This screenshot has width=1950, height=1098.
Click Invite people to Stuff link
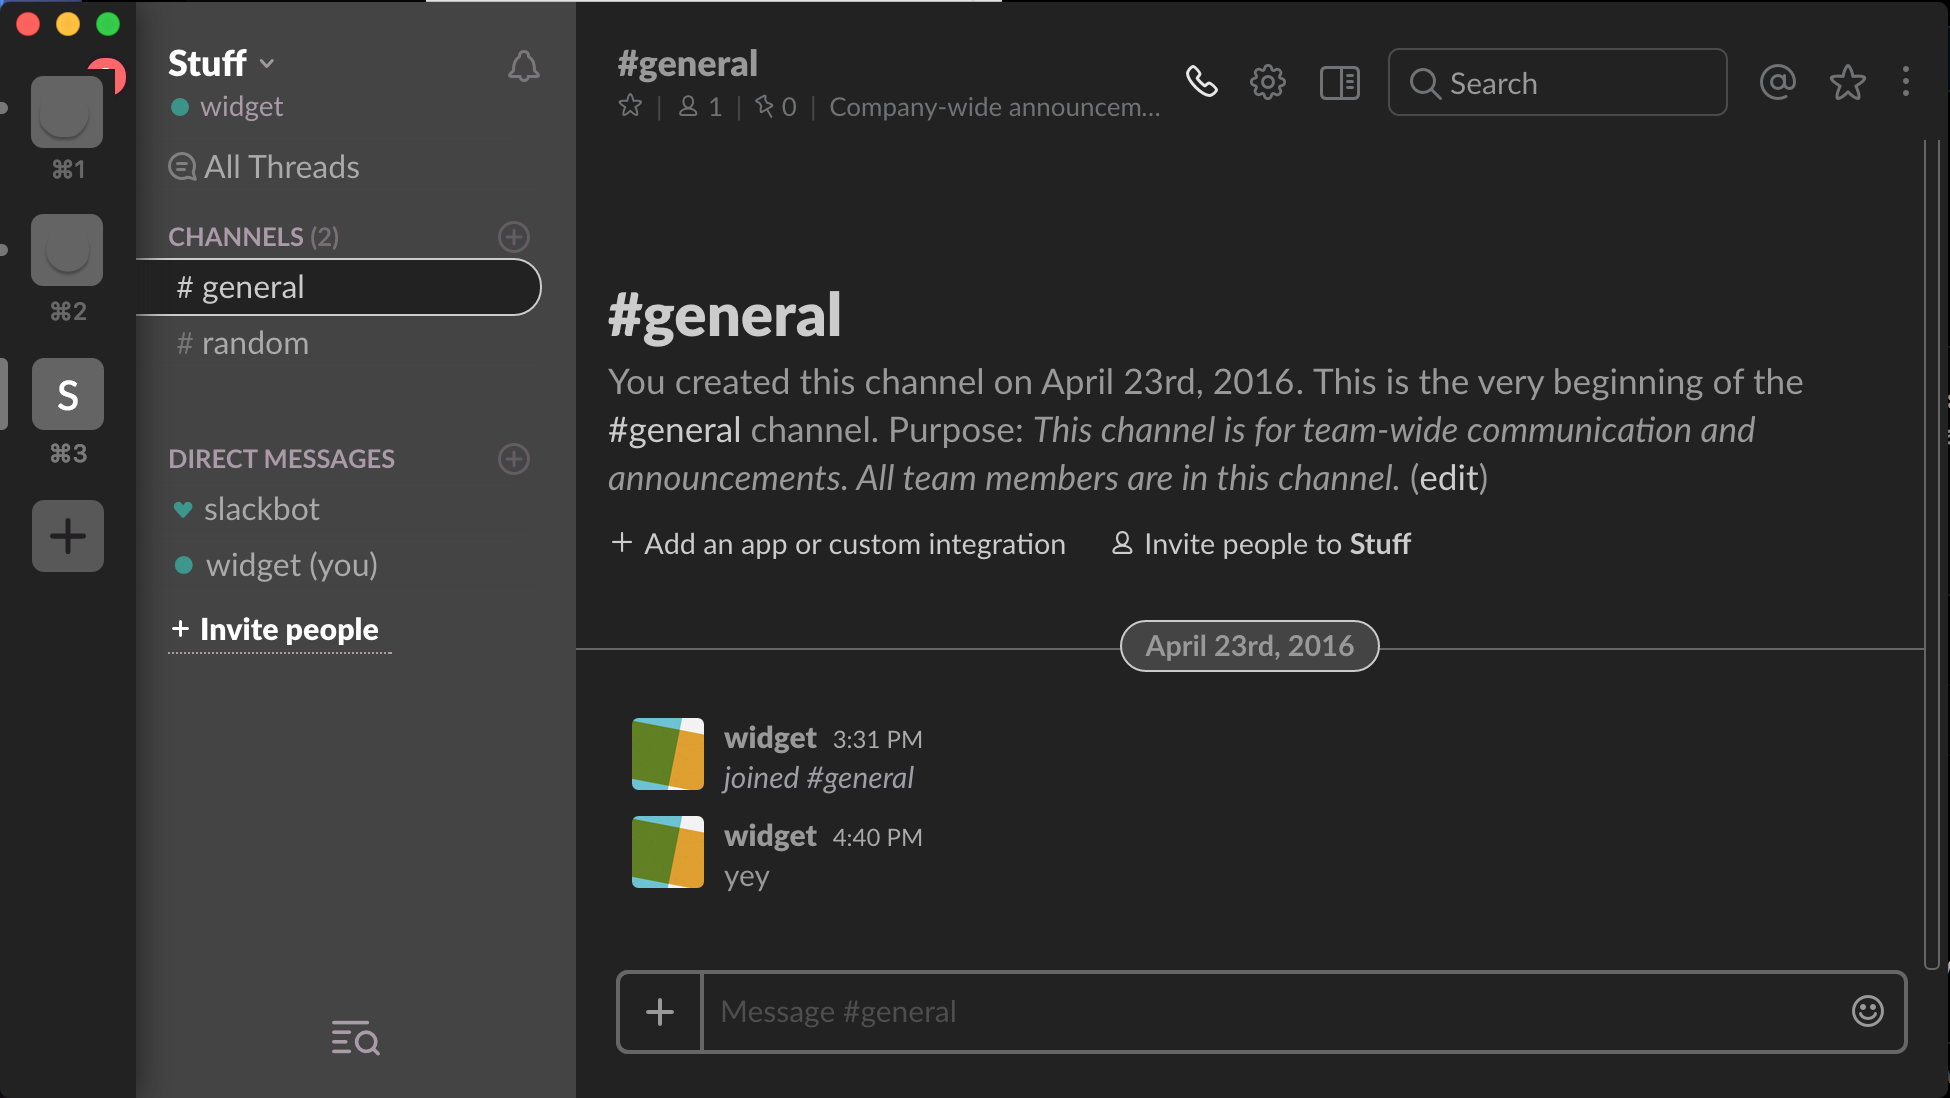1259,544
